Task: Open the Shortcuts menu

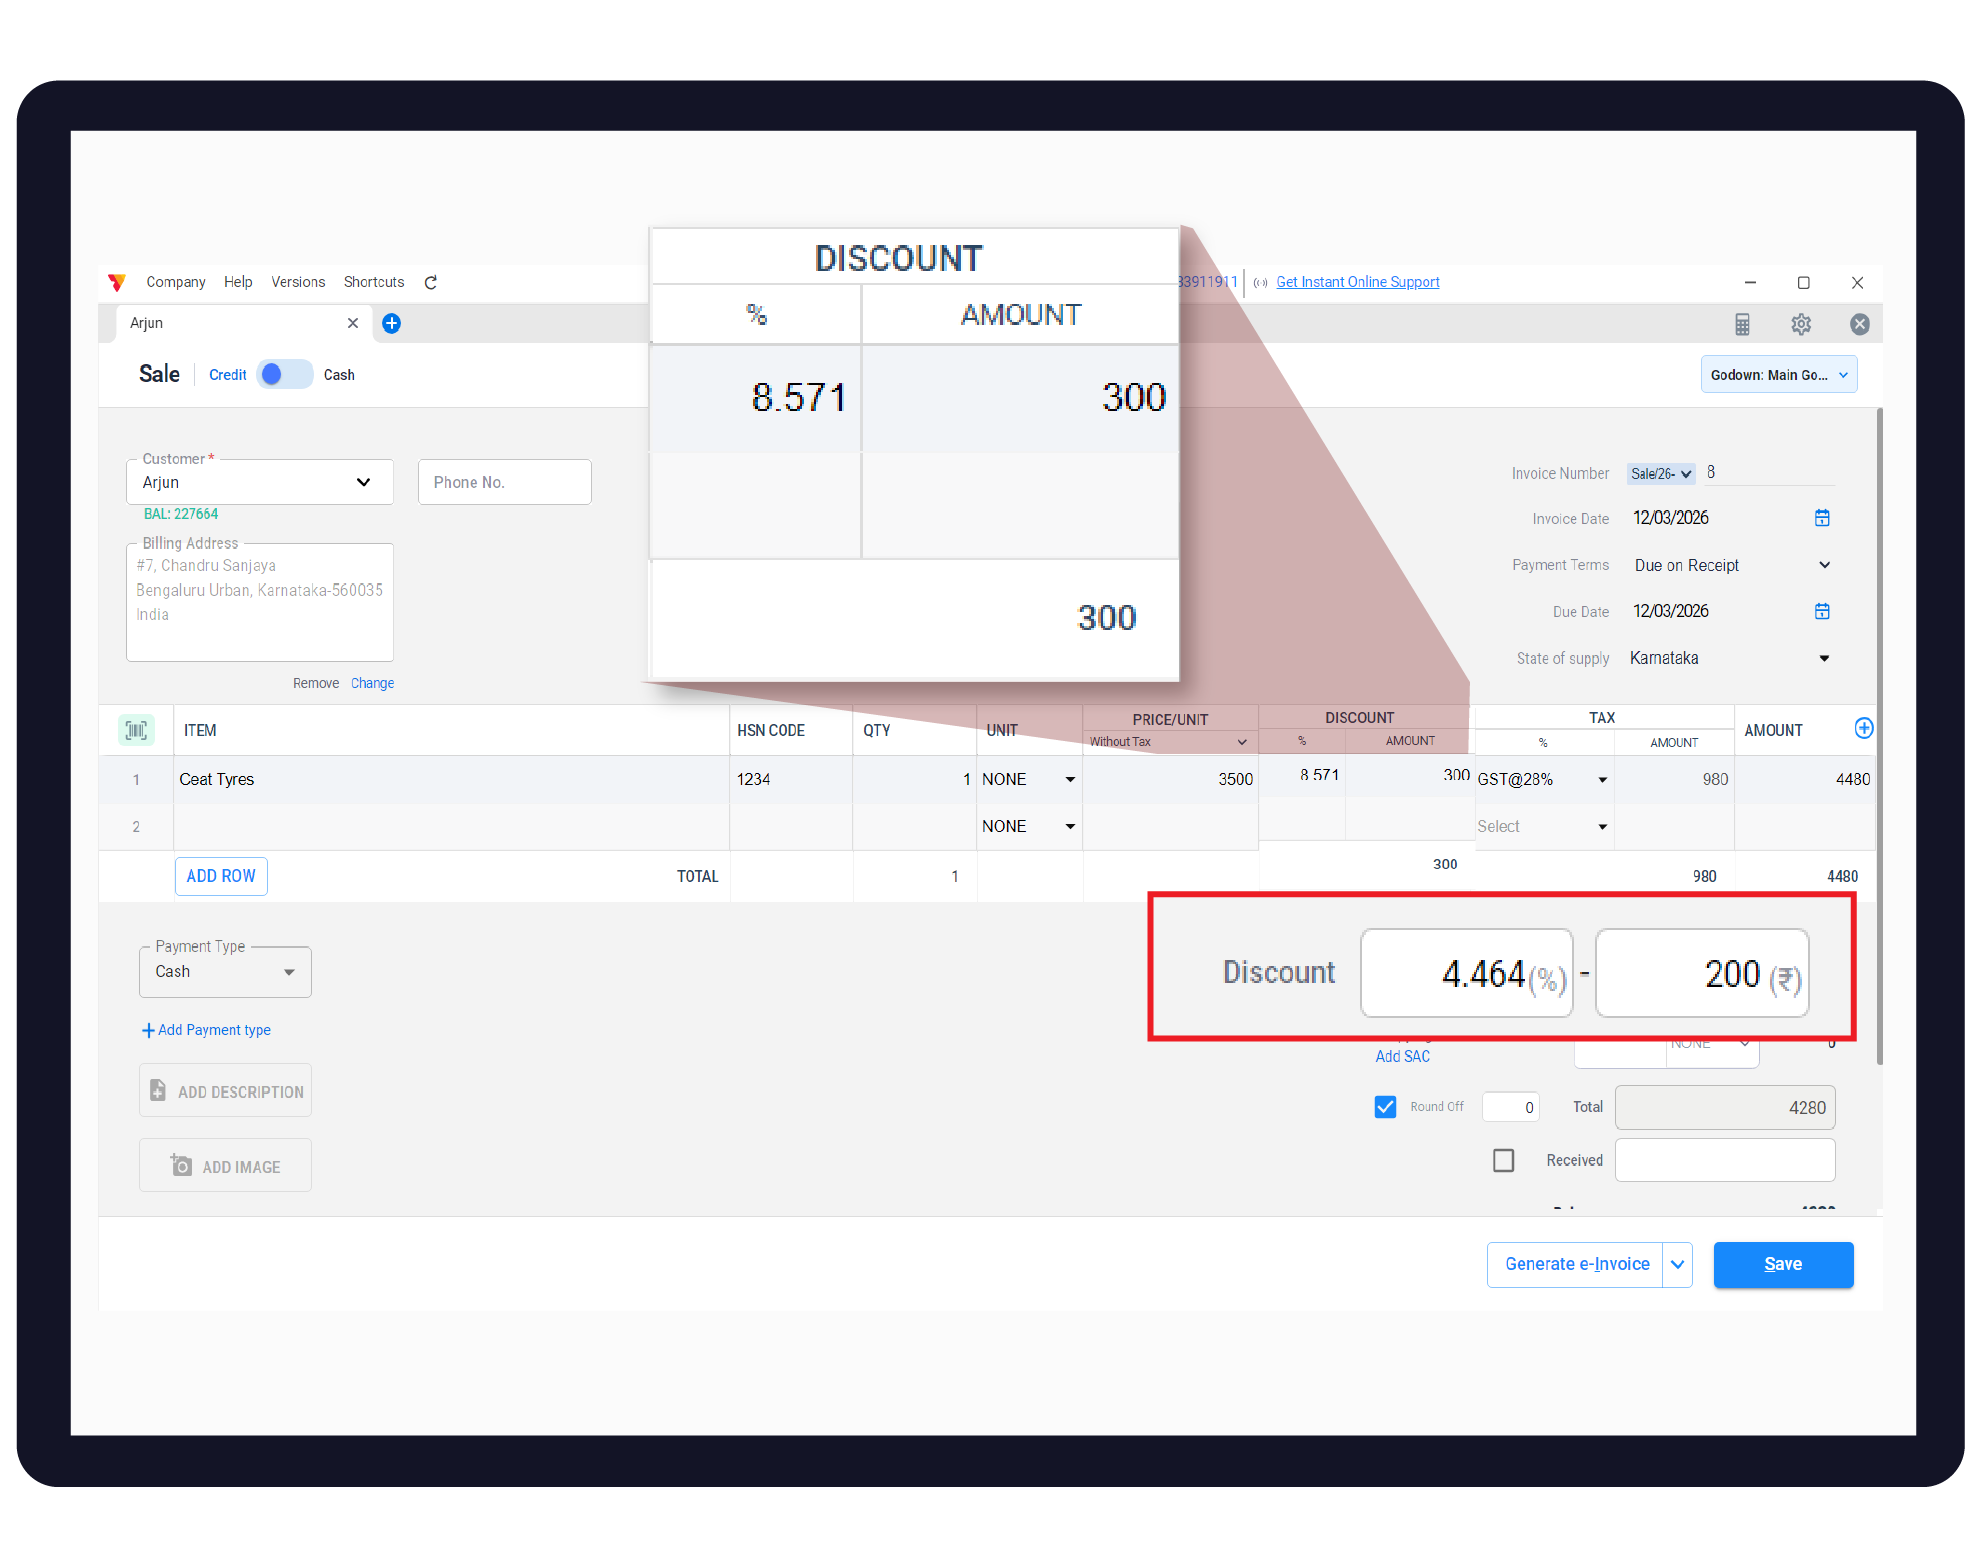Action: [374, 282]
